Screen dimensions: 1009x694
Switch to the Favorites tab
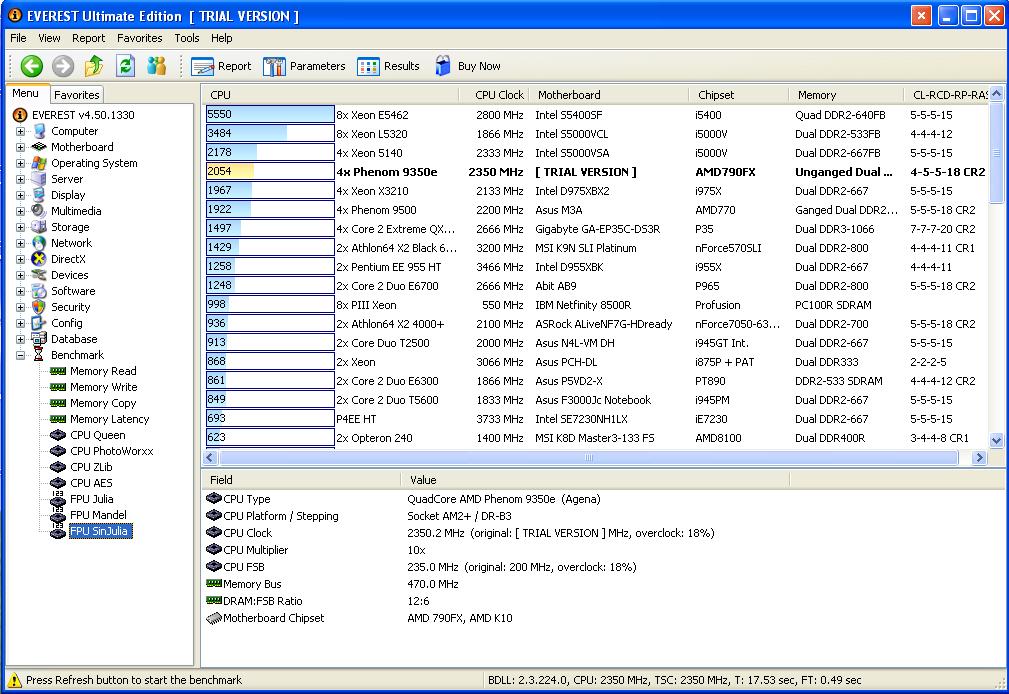pos(77,95)
